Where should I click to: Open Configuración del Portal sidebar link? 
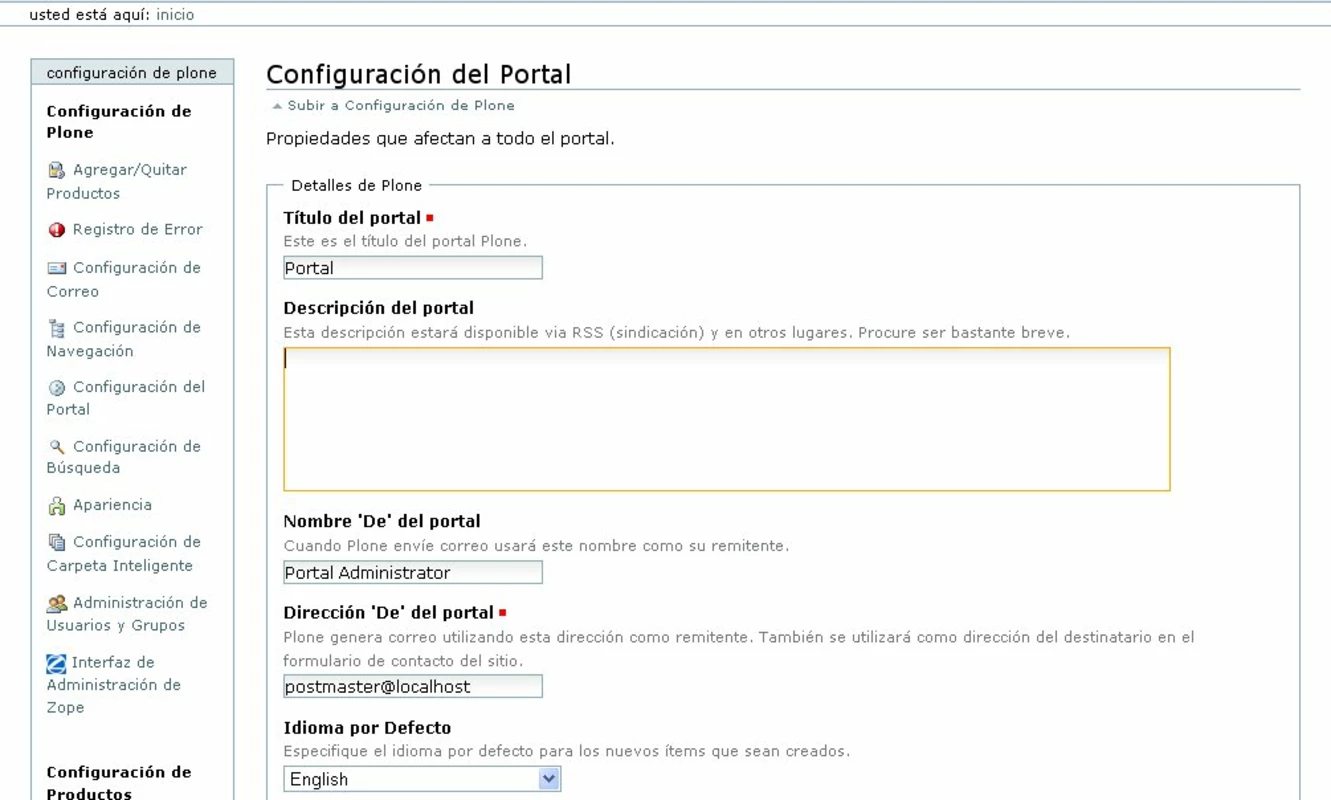tap(126, 398)
